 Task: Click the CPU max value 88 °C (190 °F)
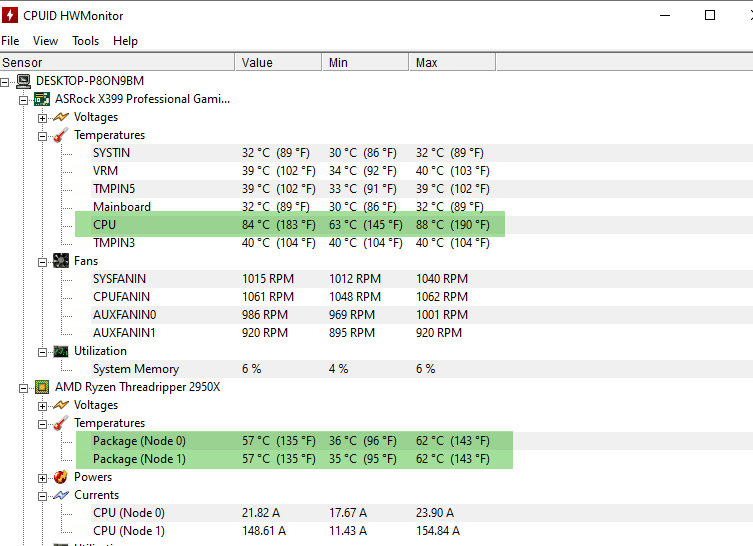tap(452, 225)
